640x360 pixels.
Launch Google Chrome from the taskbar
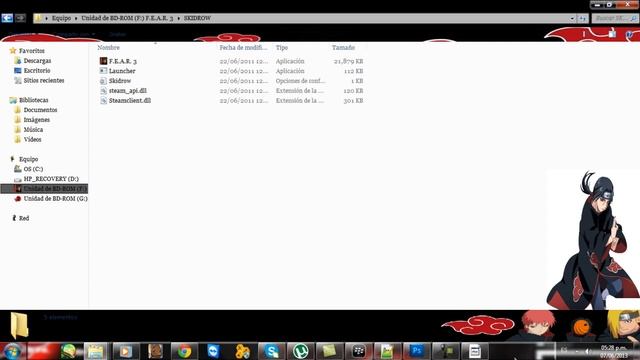[x=184, y=351]
